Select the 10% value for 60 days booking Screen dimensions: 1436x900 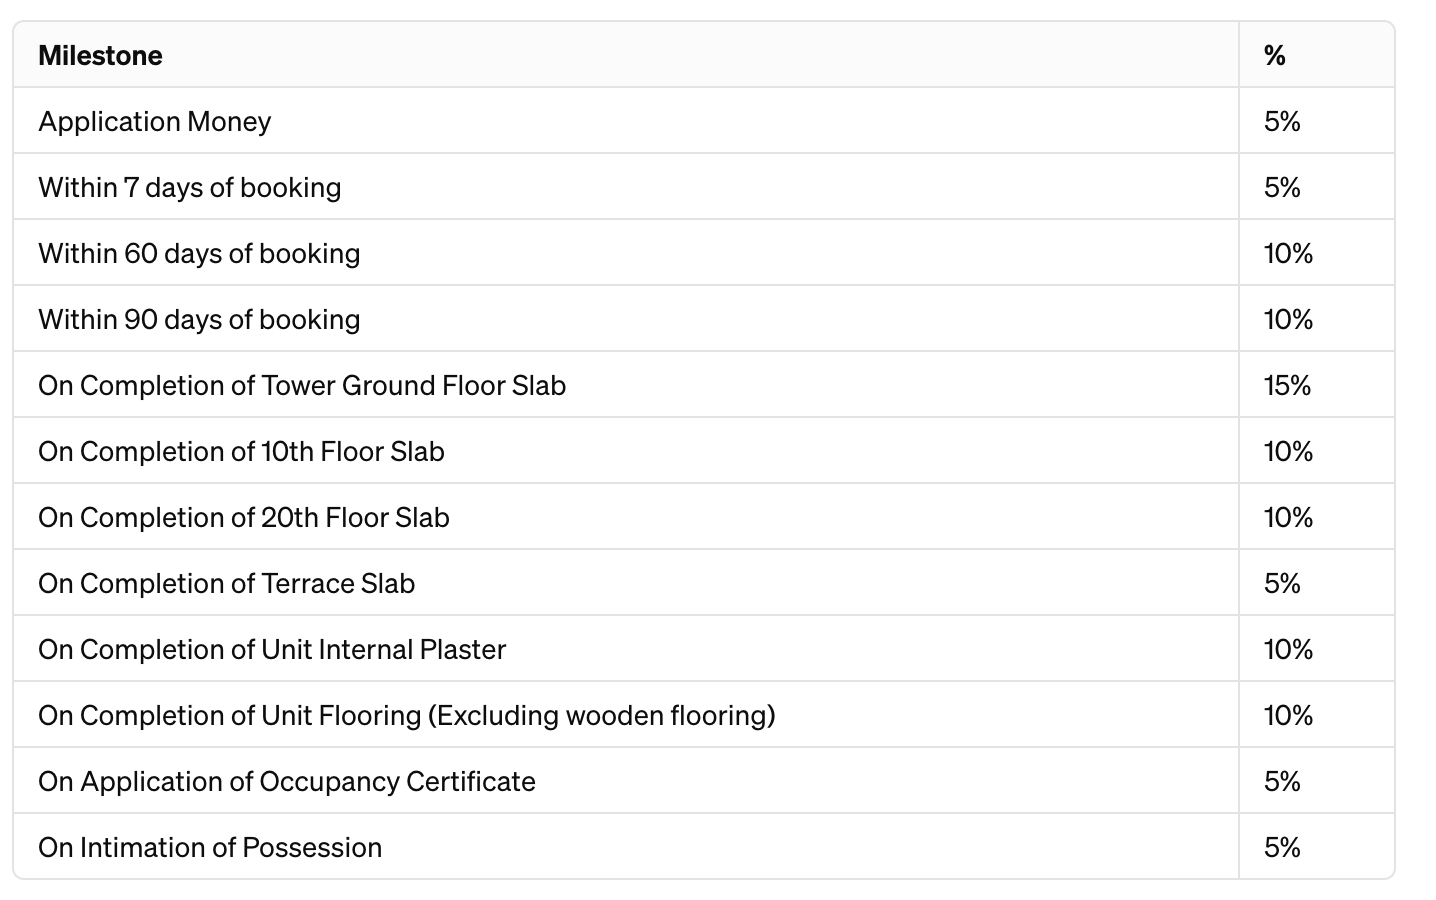point(1288,254)
